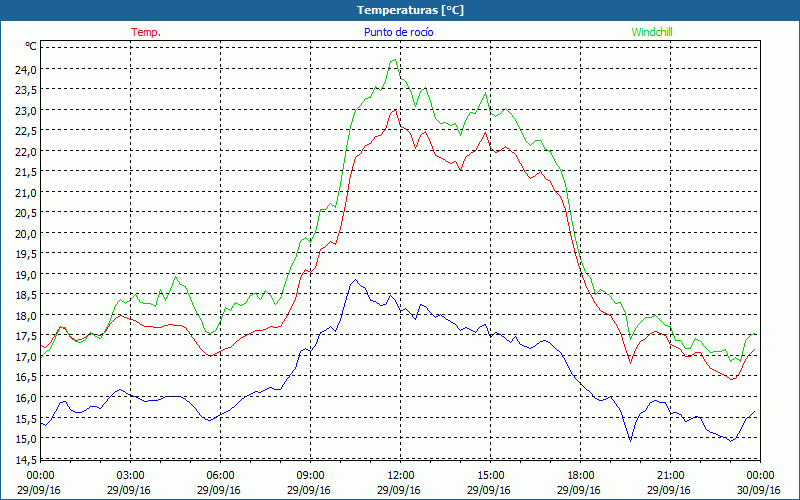Select the 14,5 y-axis value

(25, 460)
